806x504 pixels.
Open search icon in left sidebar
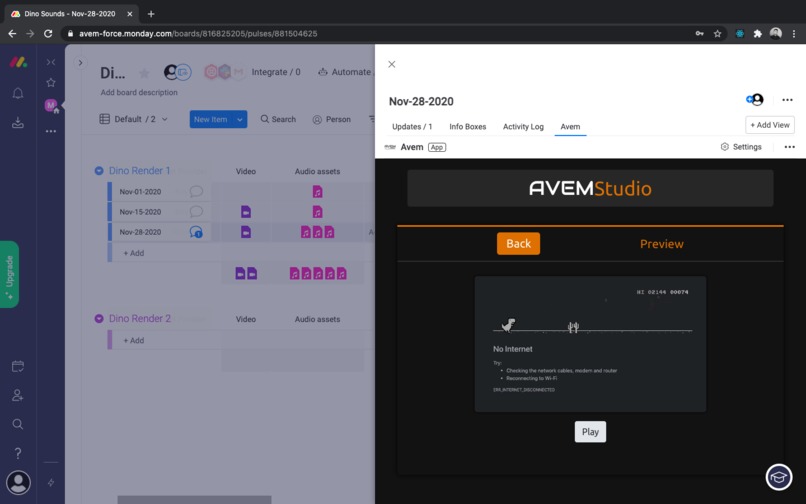click(x=18, y=424)
